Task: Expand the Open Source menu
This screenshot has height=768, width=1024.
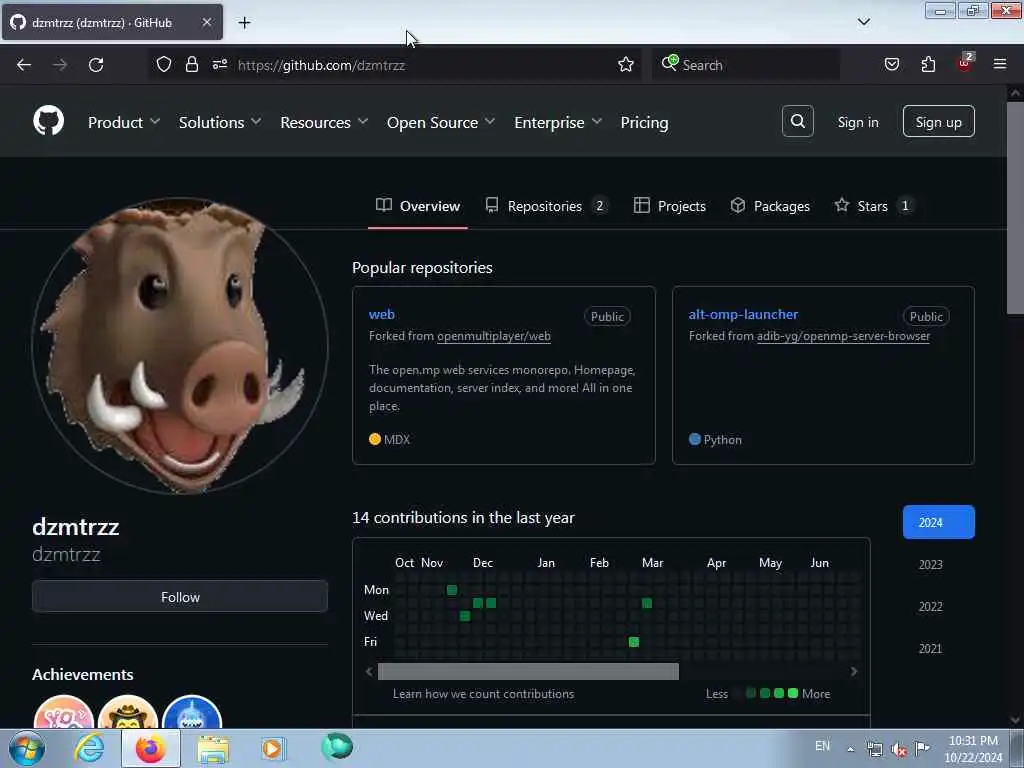Action: point(441,122)
